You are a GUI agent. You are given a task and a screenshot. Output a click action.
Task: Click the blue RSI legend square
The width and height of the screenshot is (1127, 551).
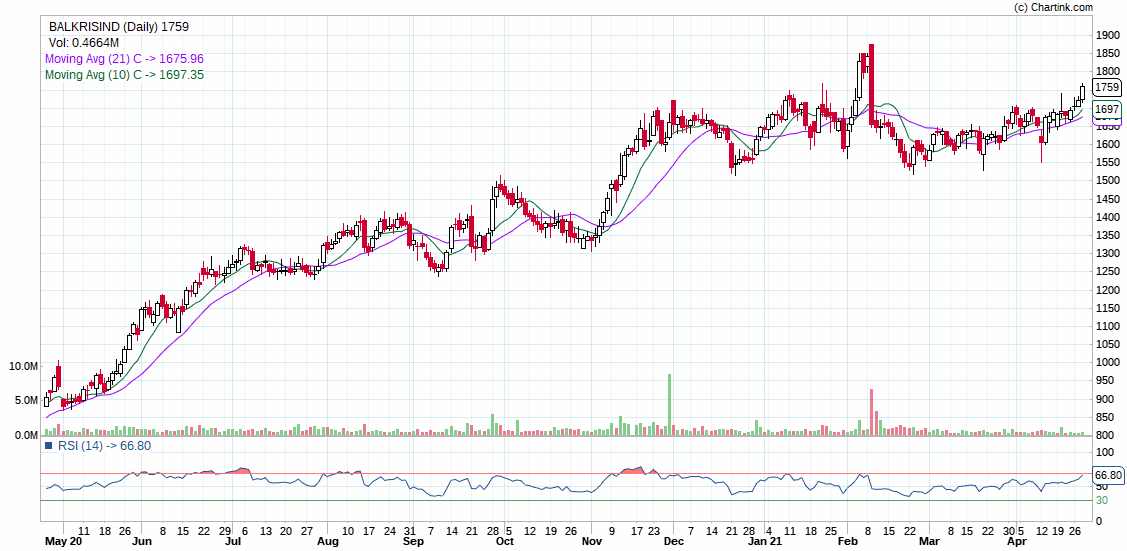(48, 445)
